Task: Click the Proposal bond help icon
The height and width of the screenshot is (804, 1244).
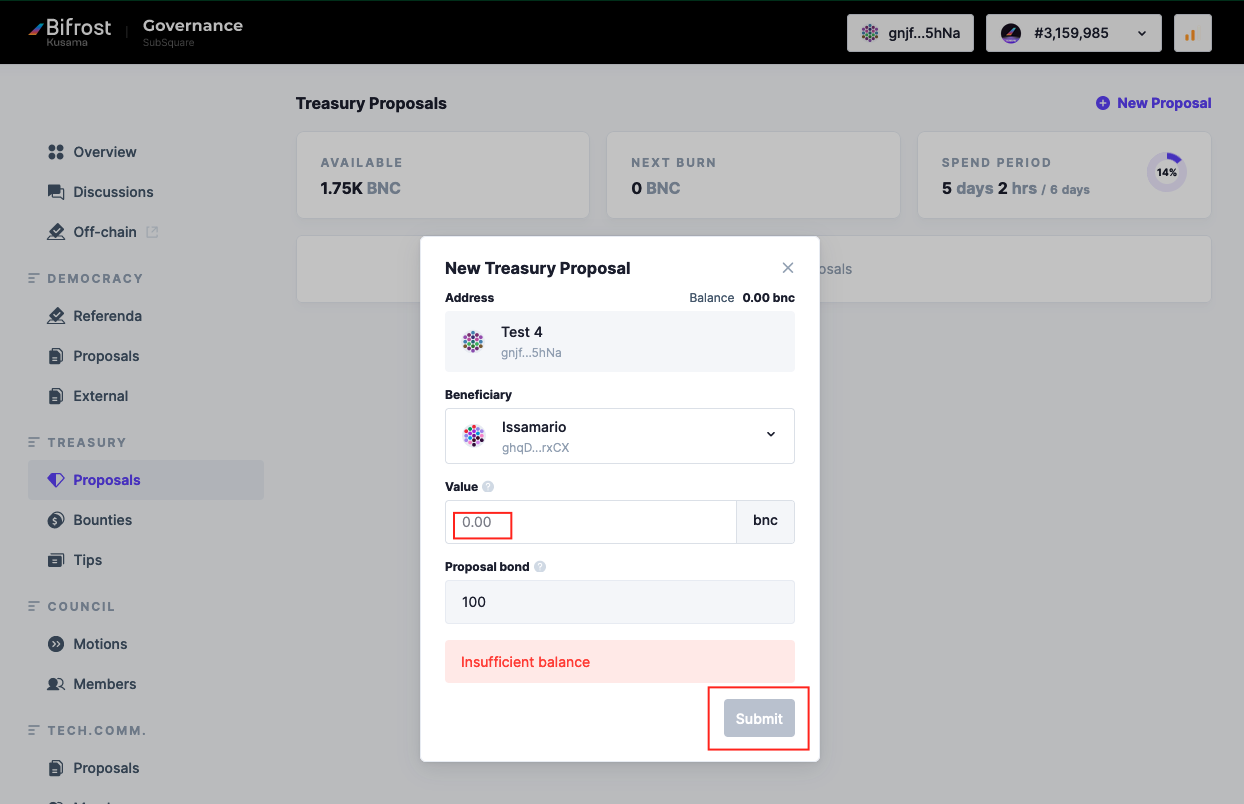Action: point(540,567)
